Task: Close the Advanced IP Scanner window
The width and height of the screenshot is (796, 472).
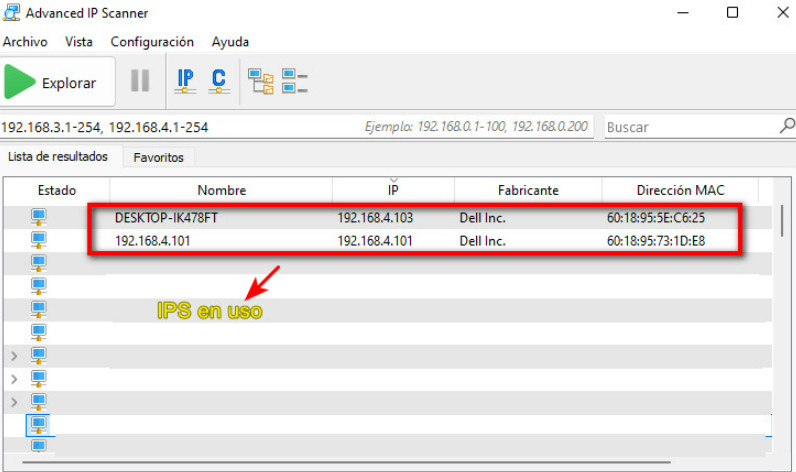Action: click(x=783, y=12)
